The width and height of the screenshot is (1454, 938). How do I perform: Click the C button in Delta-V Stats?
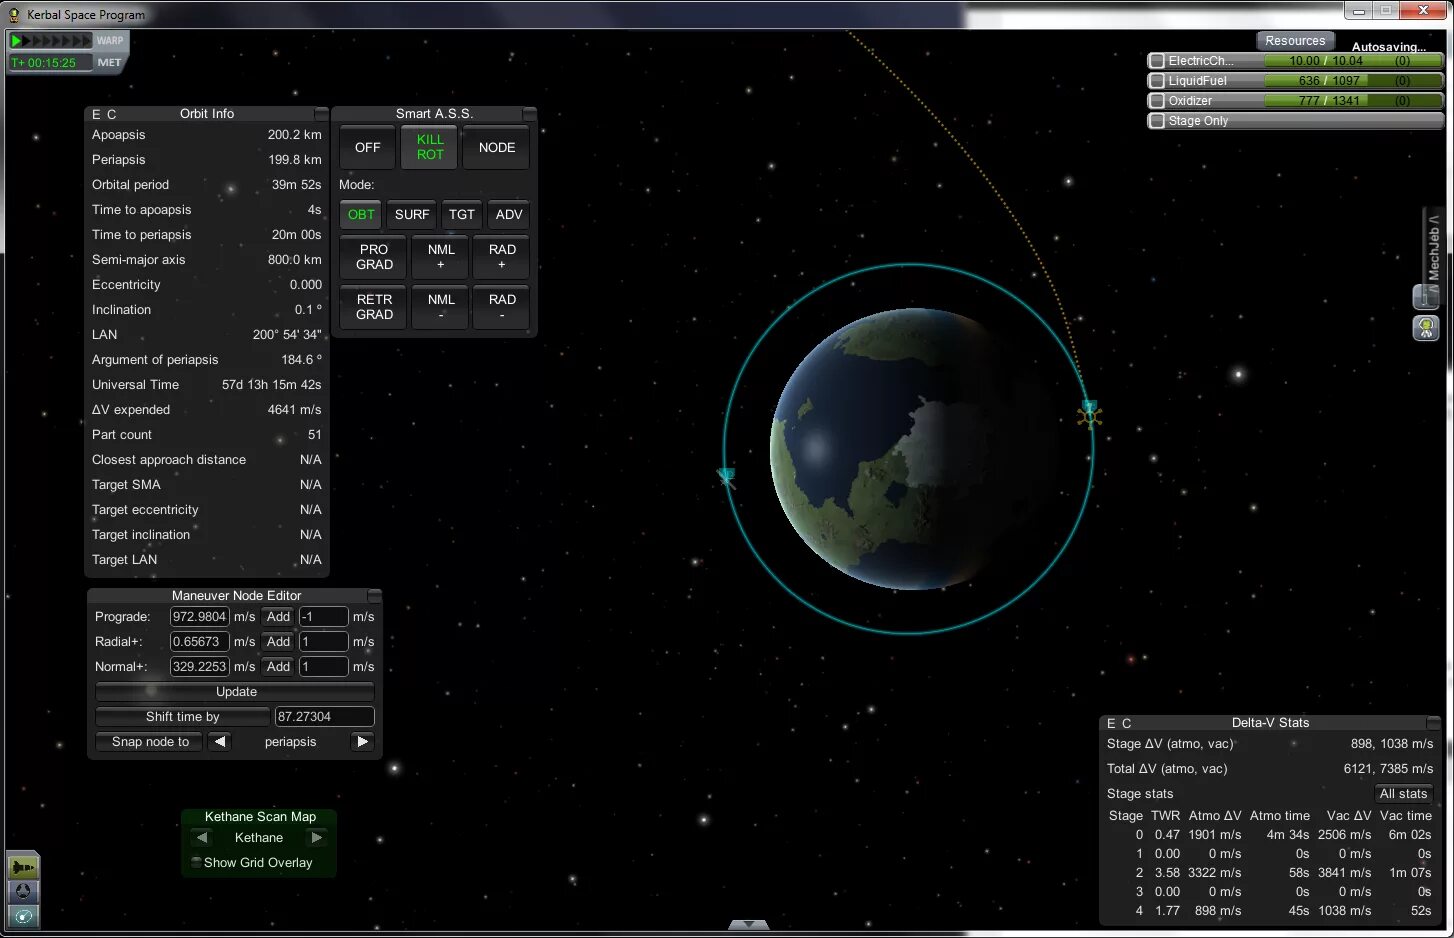[1127, 723]
